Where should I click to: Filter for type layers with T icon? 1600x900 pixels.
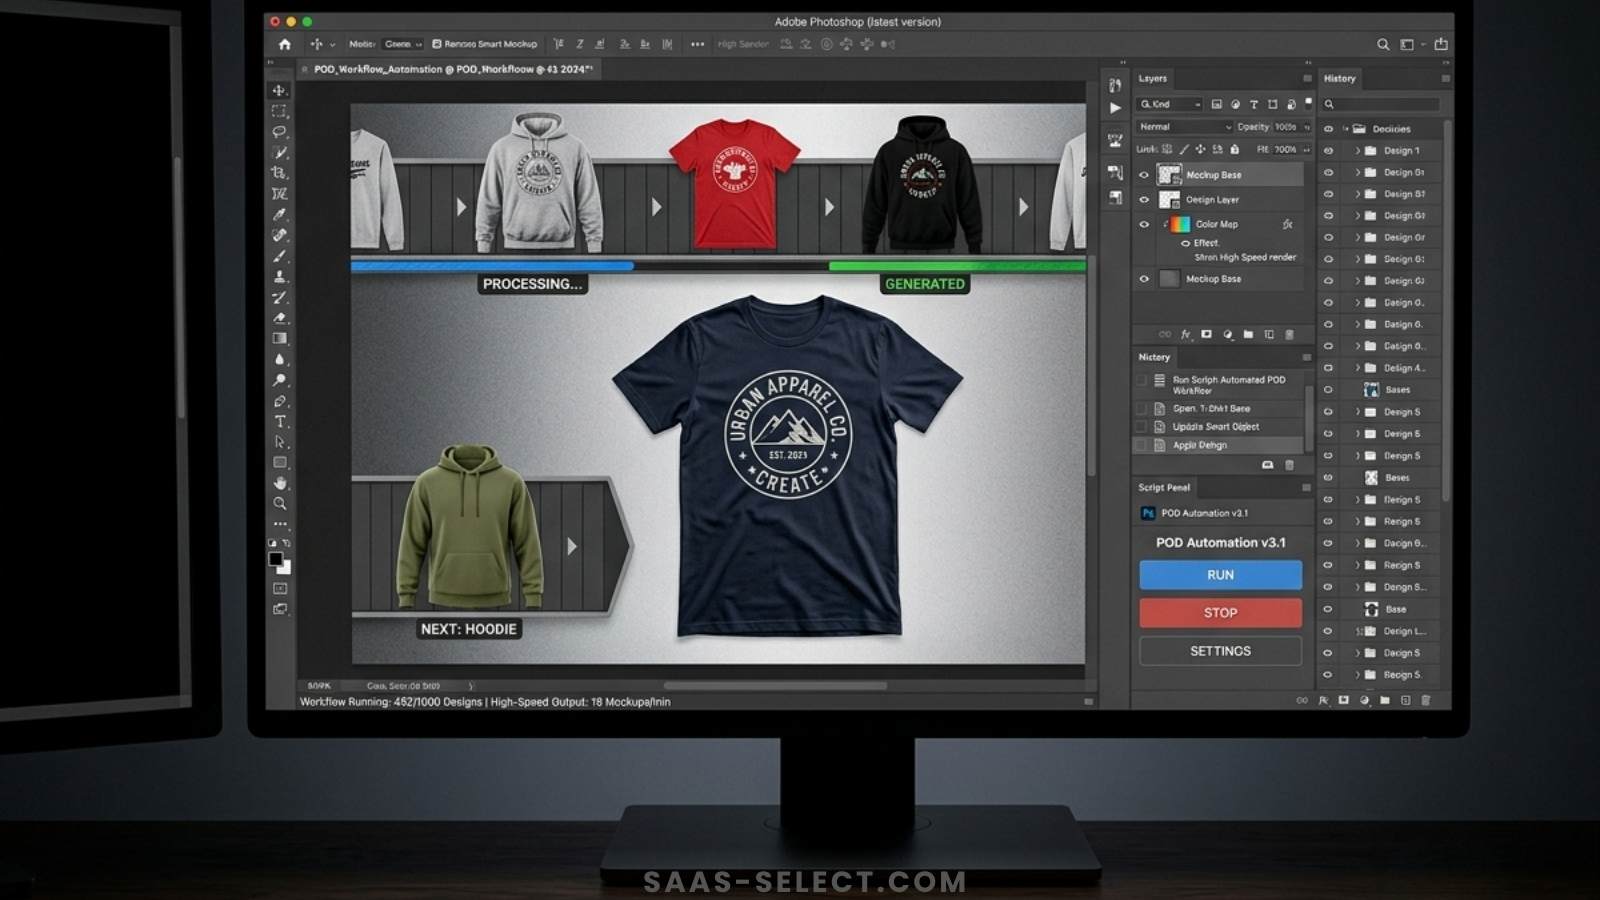click(1253, 104)
